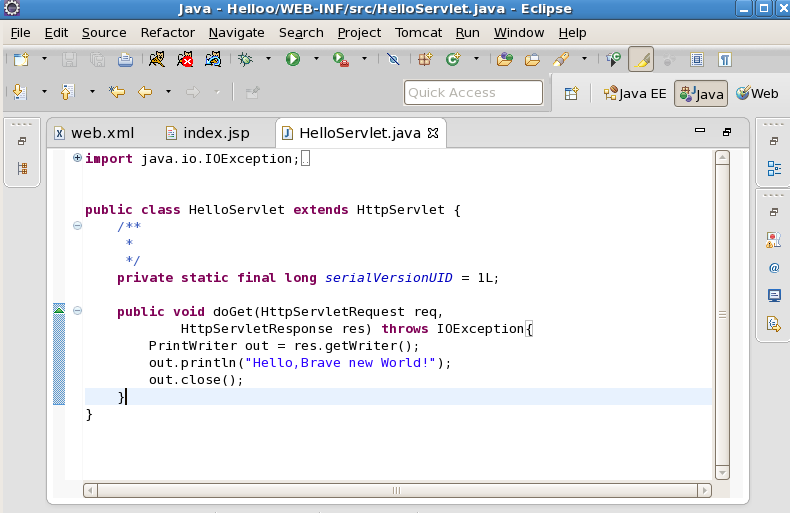
Task: Toggle Mark Occurrences highlighter button
Action: (641, 59)
